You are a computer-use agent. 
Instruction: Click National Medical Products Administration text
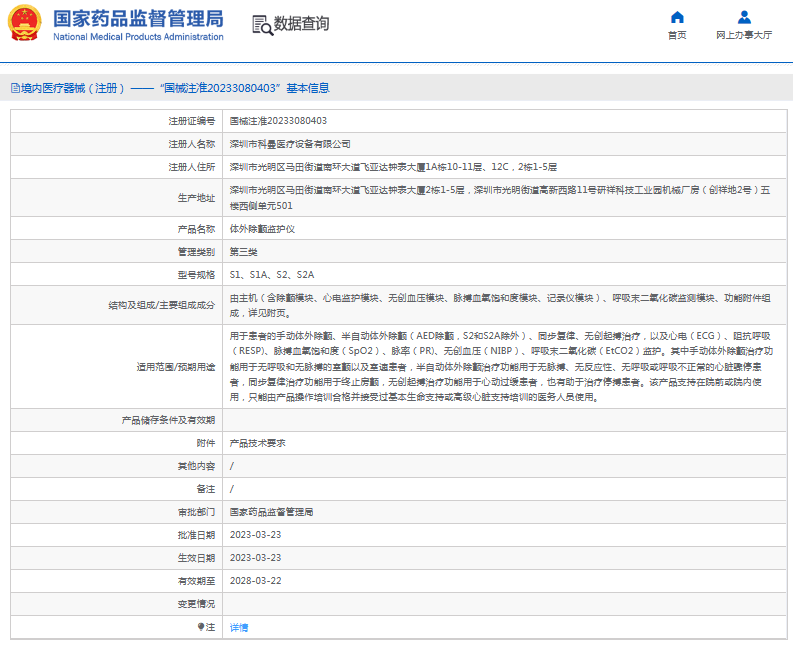click(138, 37)
